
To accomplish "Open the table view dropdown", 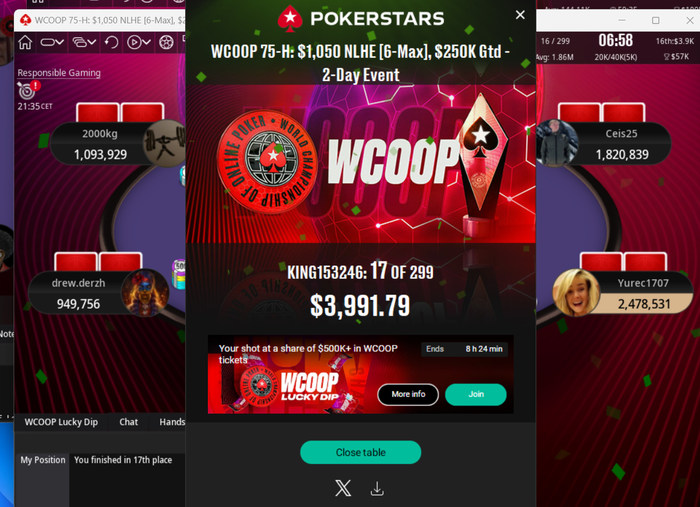I will [x=52, y=42].
